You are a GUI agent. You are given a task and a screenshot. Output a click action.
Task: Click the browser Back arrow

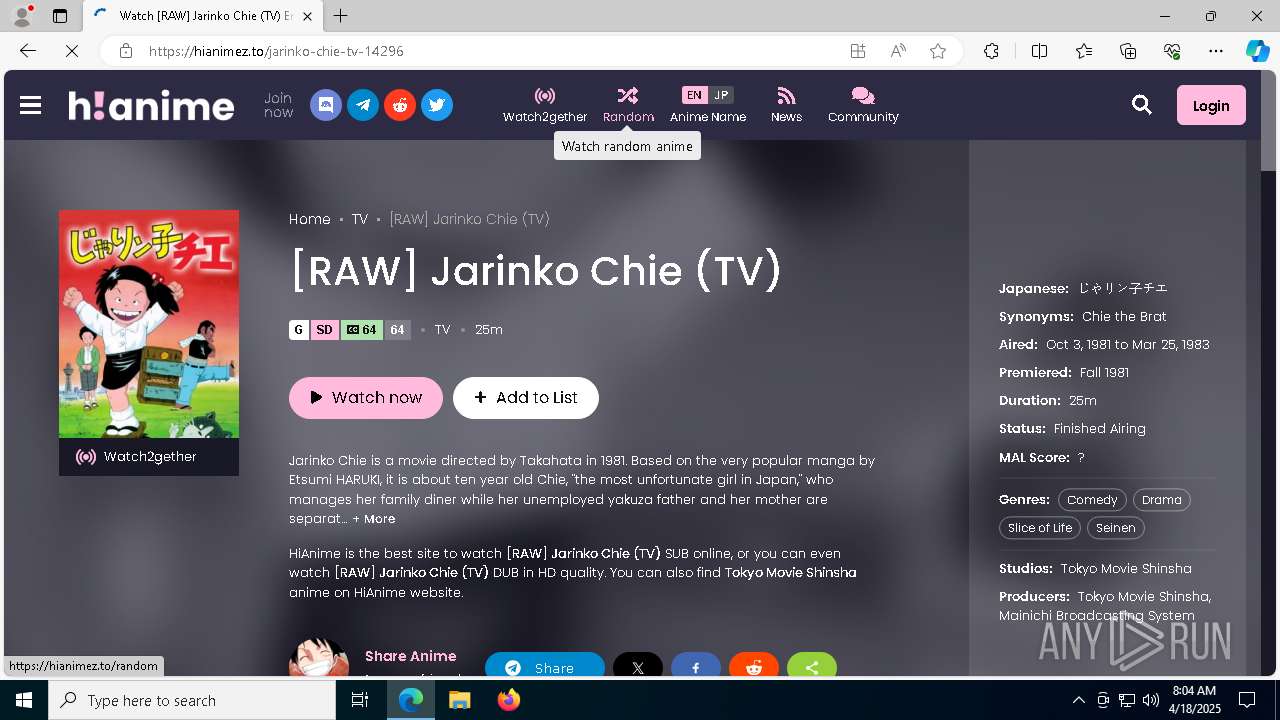tap(28, 51)
